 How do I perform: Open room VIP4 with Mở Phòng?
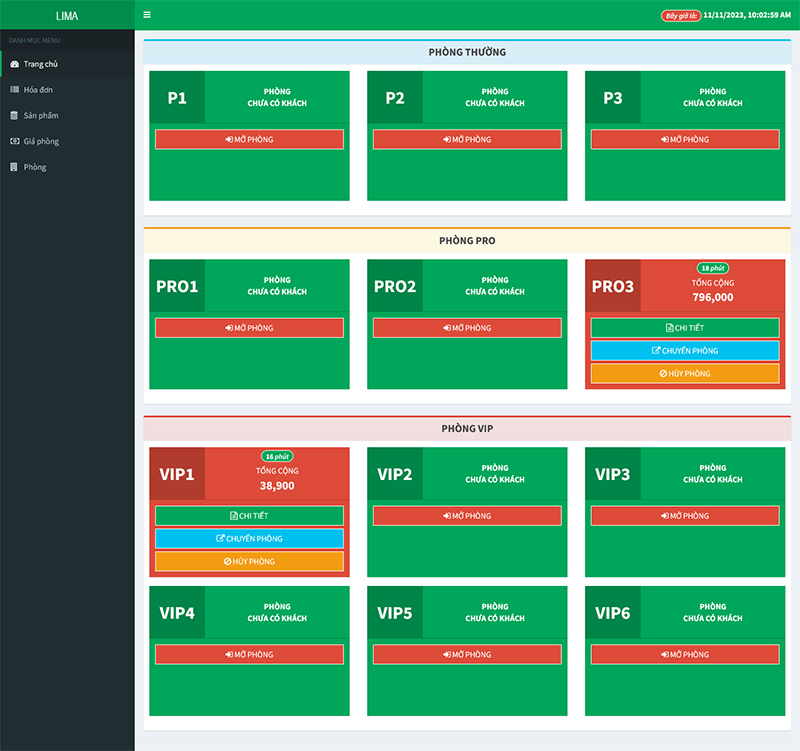pos(249,654)
